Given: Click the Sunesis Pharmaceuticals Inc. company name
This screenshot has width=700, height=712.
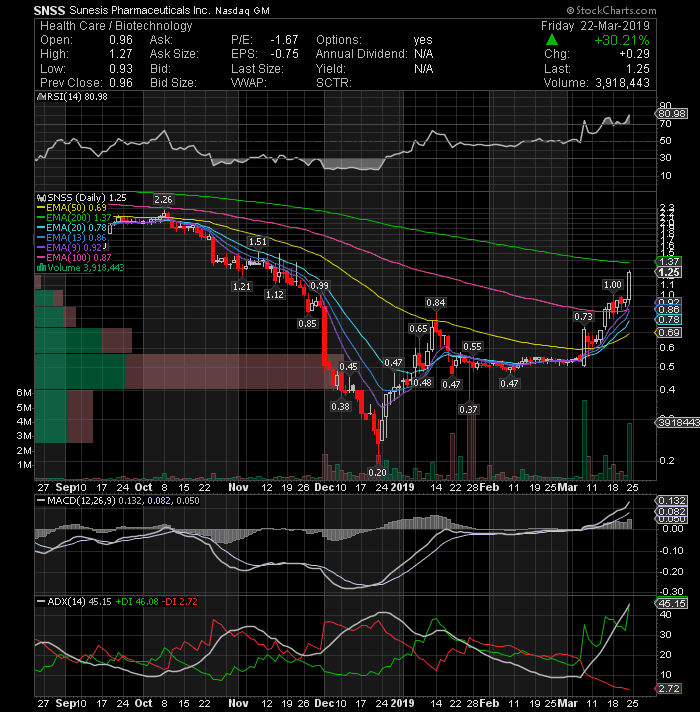Looking at the screenshot, I should tap(140, 10).
